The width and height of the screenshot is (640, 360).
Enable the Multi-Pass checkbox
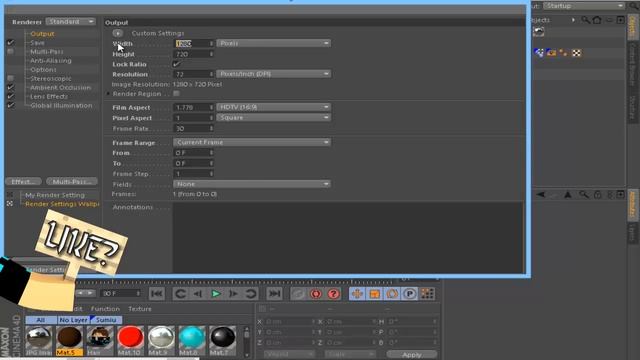tap(11, 51)
